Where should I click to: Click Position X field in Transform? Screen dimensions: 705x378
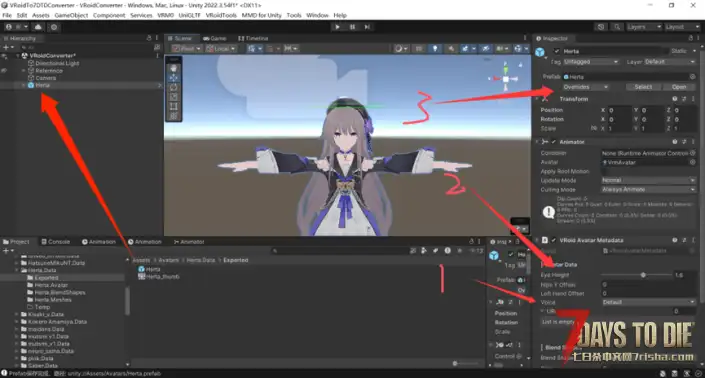(x=619, y=110)
